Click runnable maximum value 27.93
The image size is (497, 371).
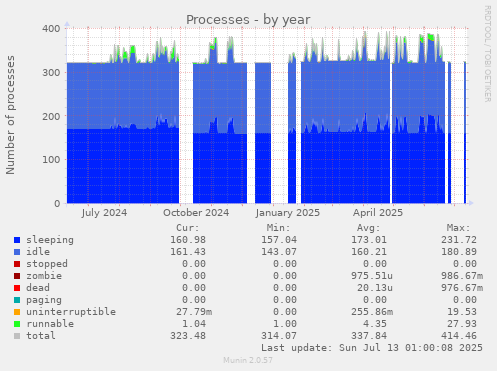coord(462,324)
